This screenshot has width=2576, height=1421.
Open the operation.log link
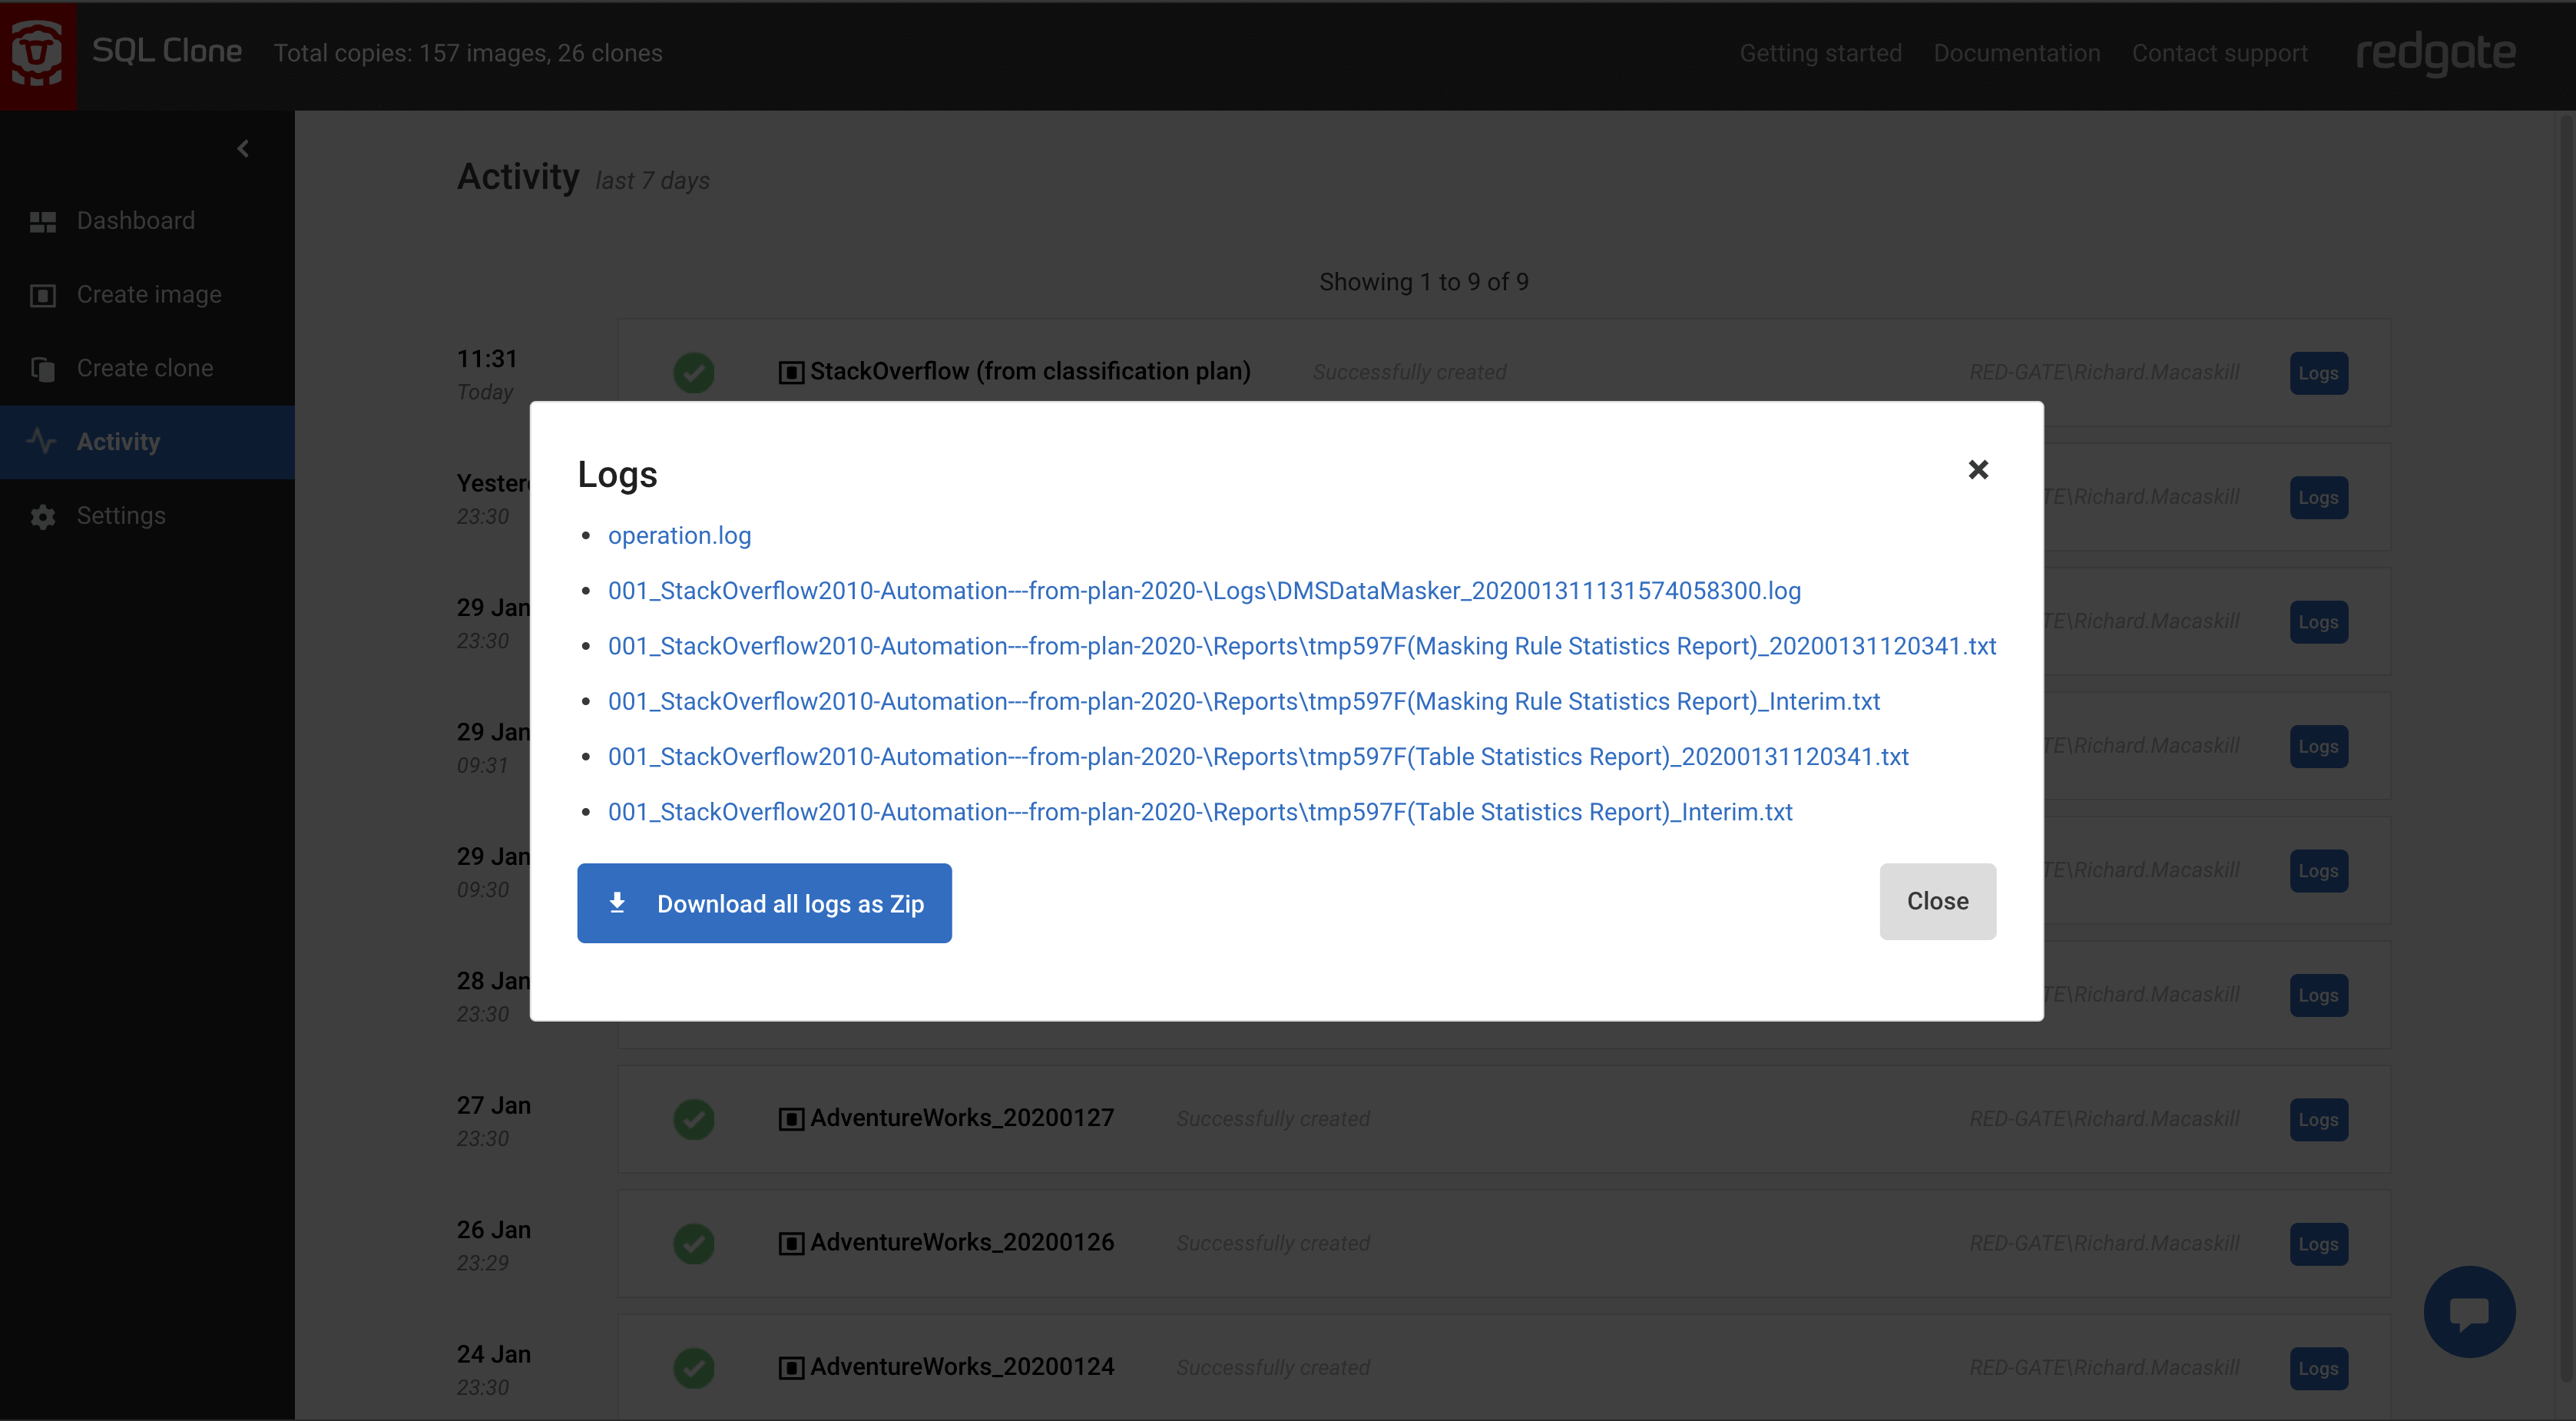pos(679,536)
